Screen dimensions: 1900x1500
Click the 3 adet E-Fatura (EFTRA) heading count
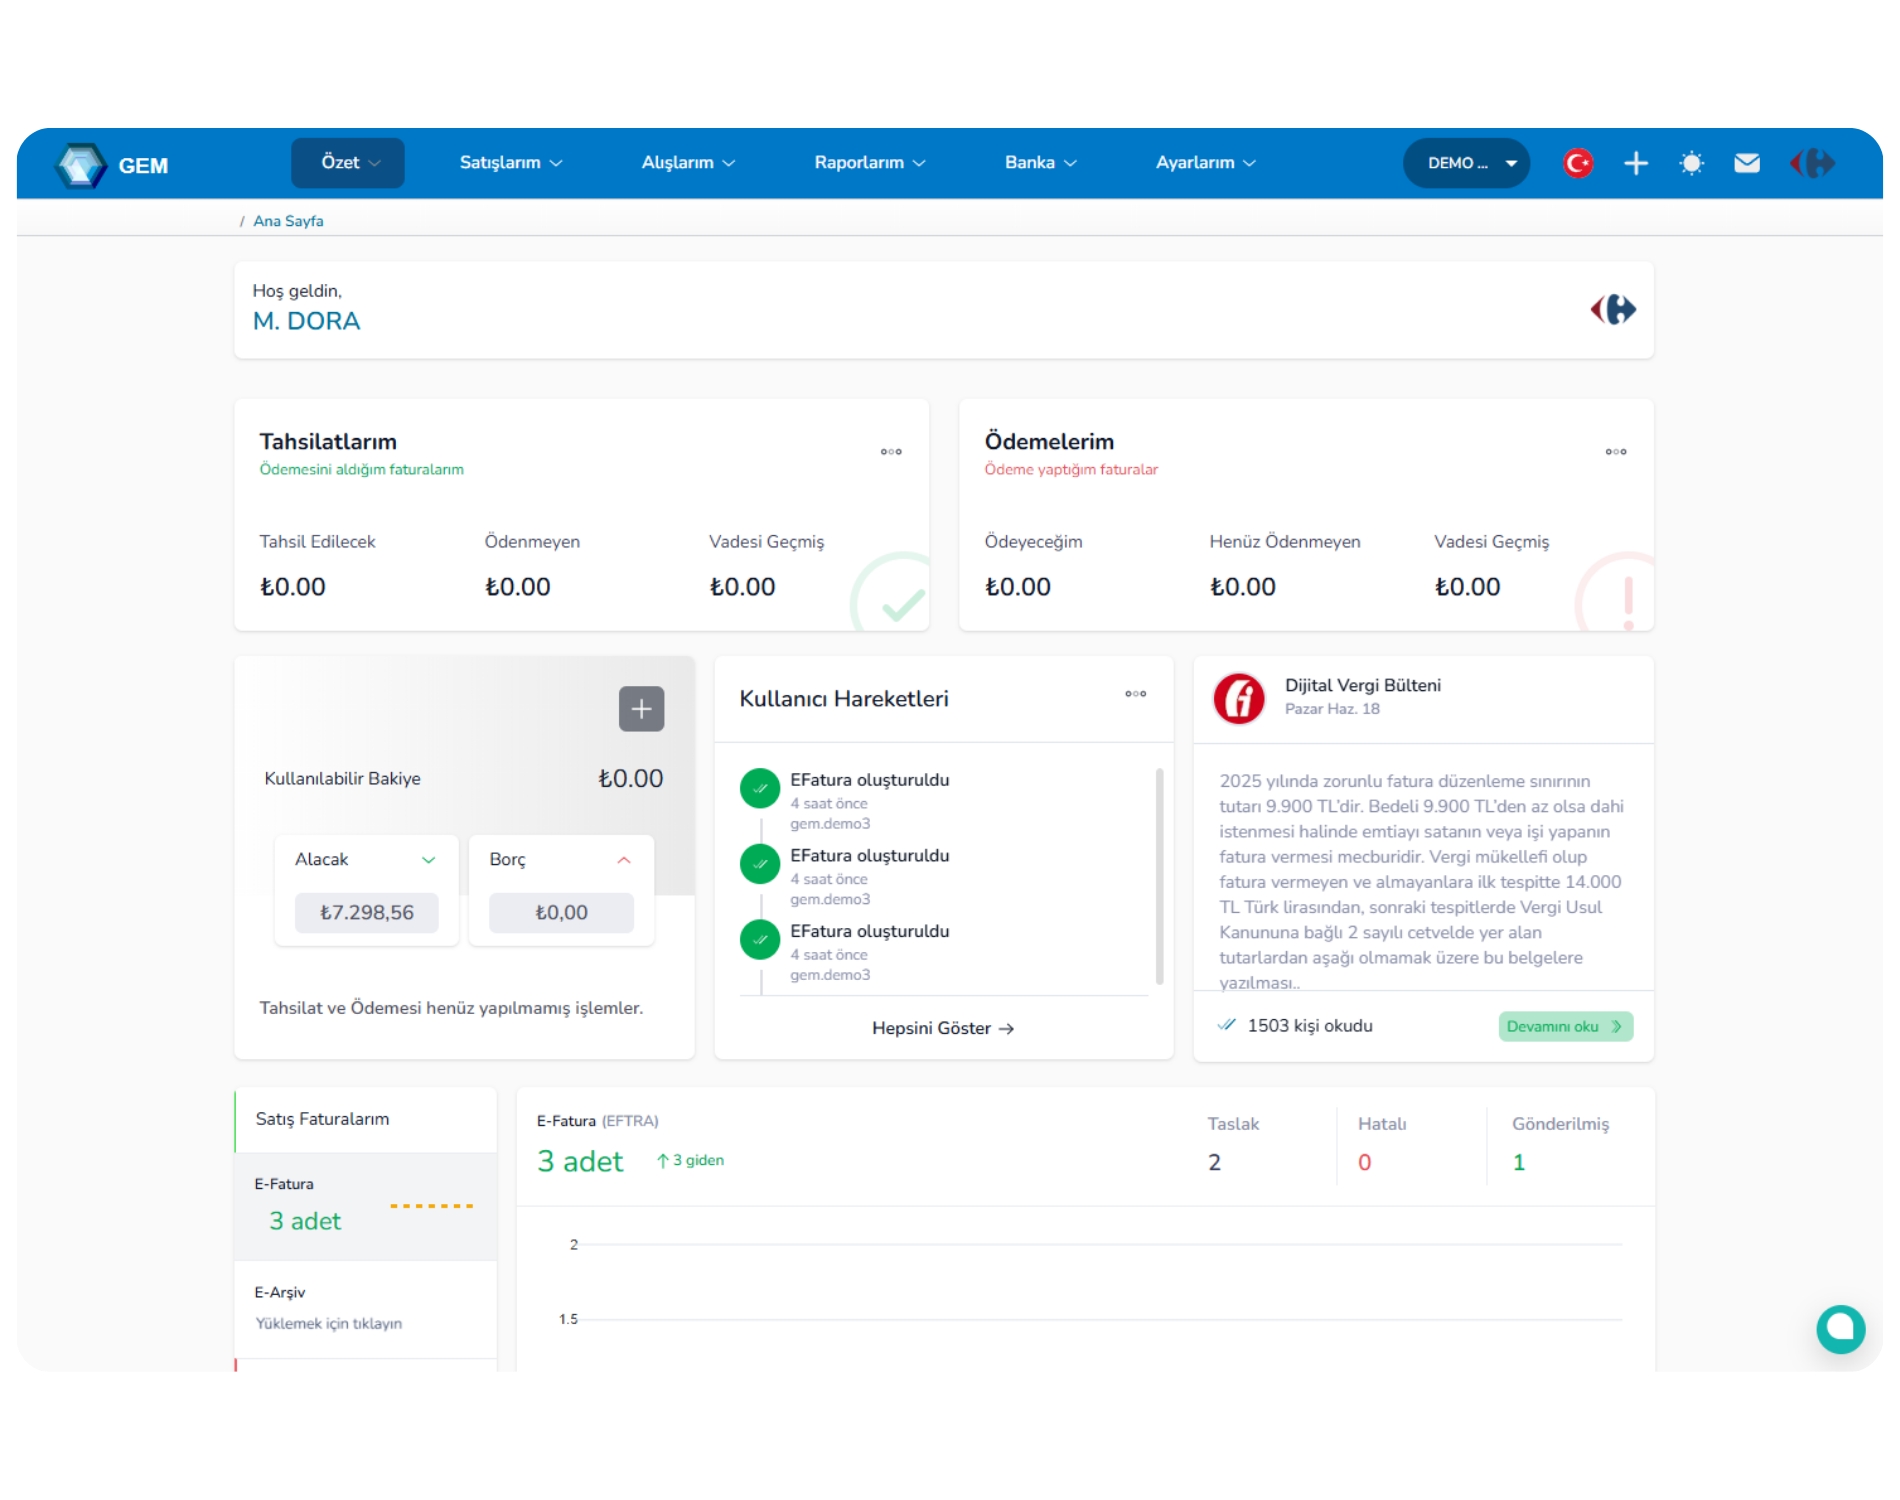(x=580, y=1161)
